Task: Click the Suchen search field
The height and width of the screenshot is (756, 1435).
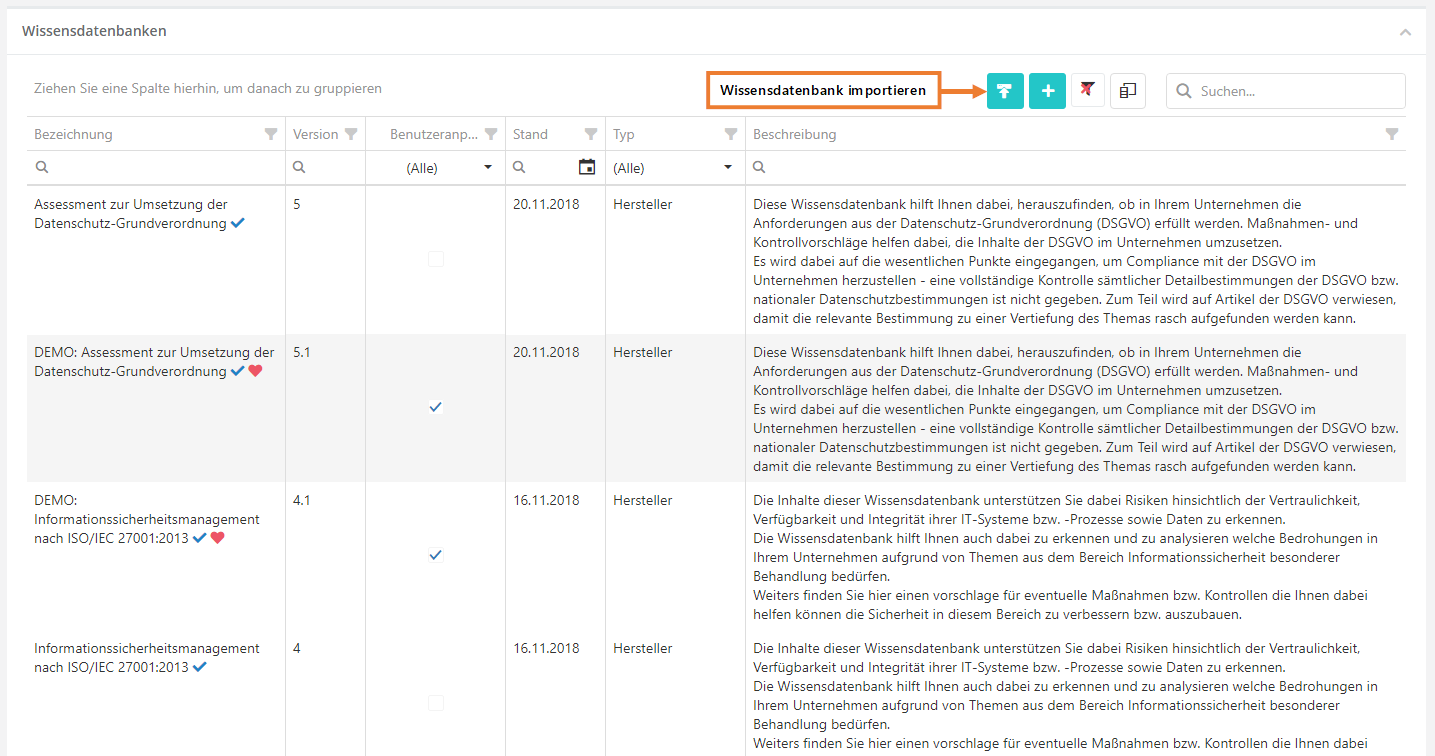Action: [1295, 91]
